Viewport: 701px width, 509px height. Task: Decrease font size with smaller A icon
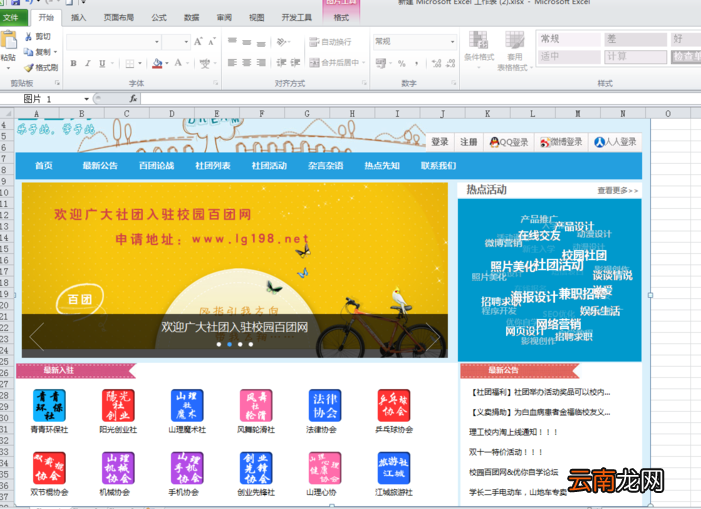pyautogui.click(x=212, y=42)
